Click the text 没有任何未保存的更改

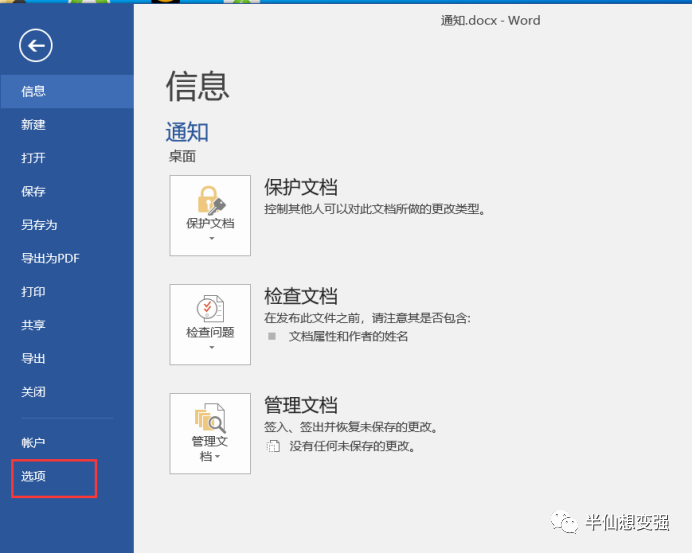tap(352, 447)
